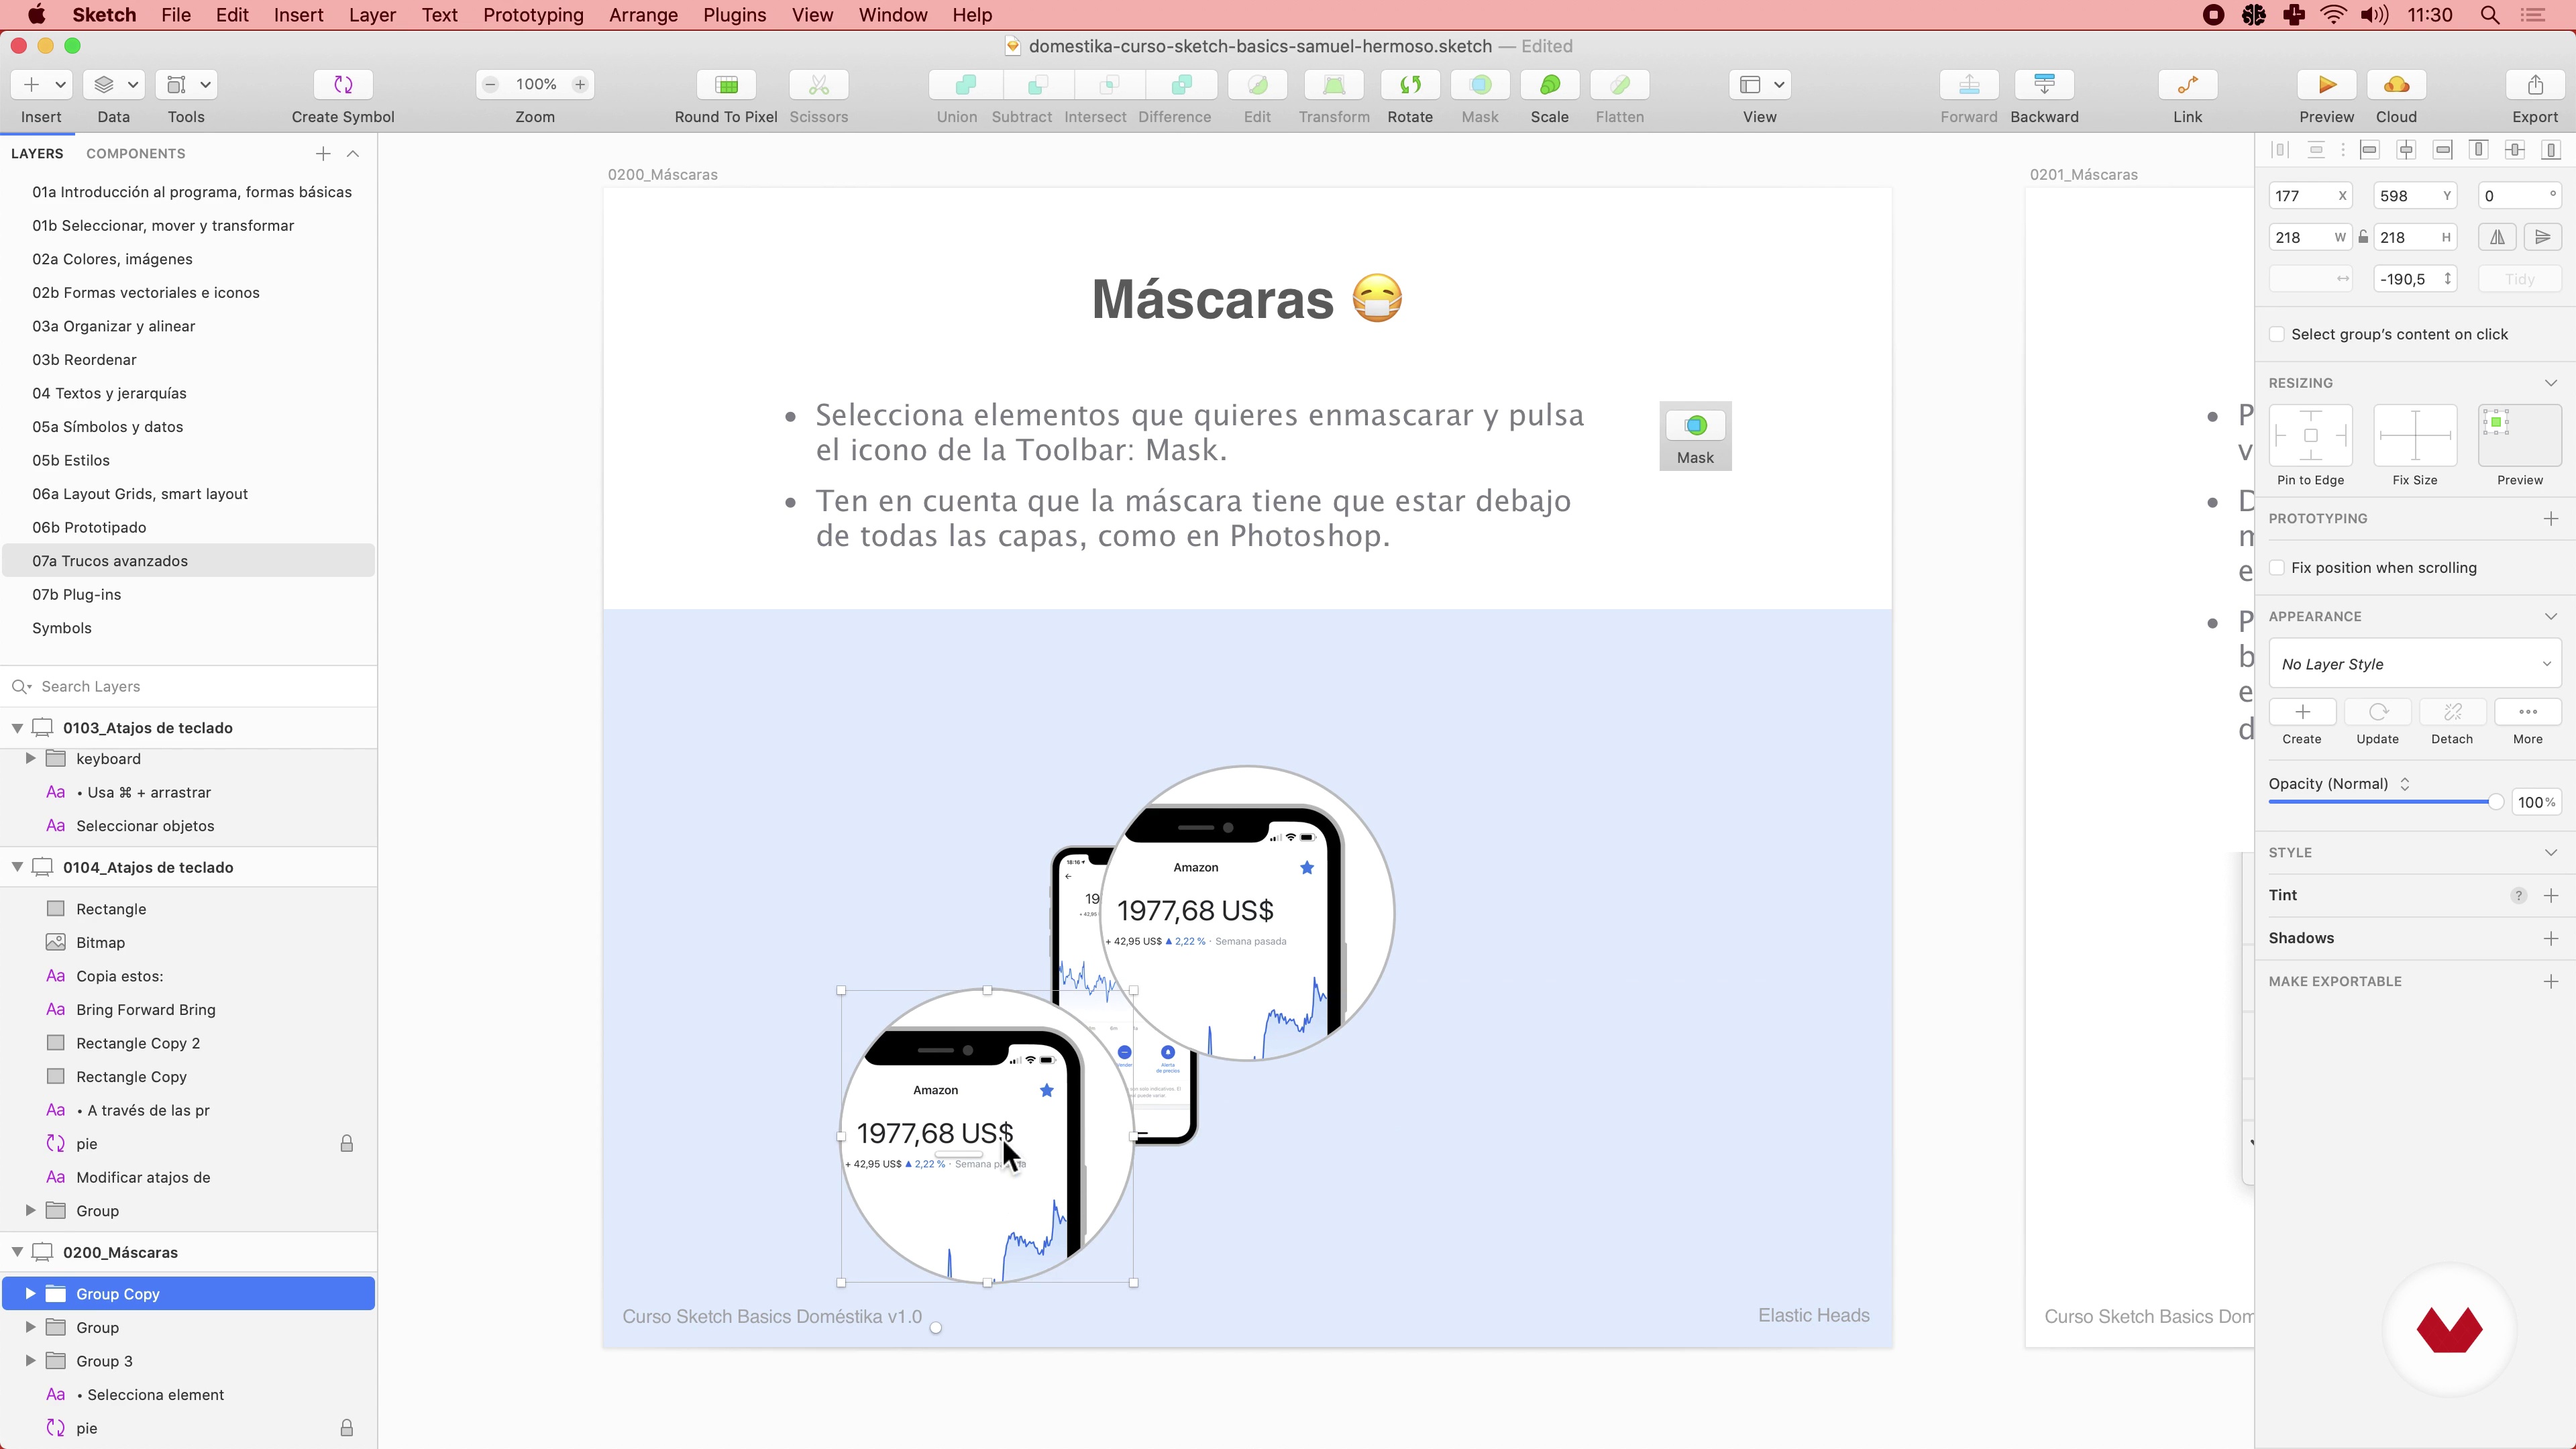
Task: Open the Prototyping menu
Action: [533, 15]
